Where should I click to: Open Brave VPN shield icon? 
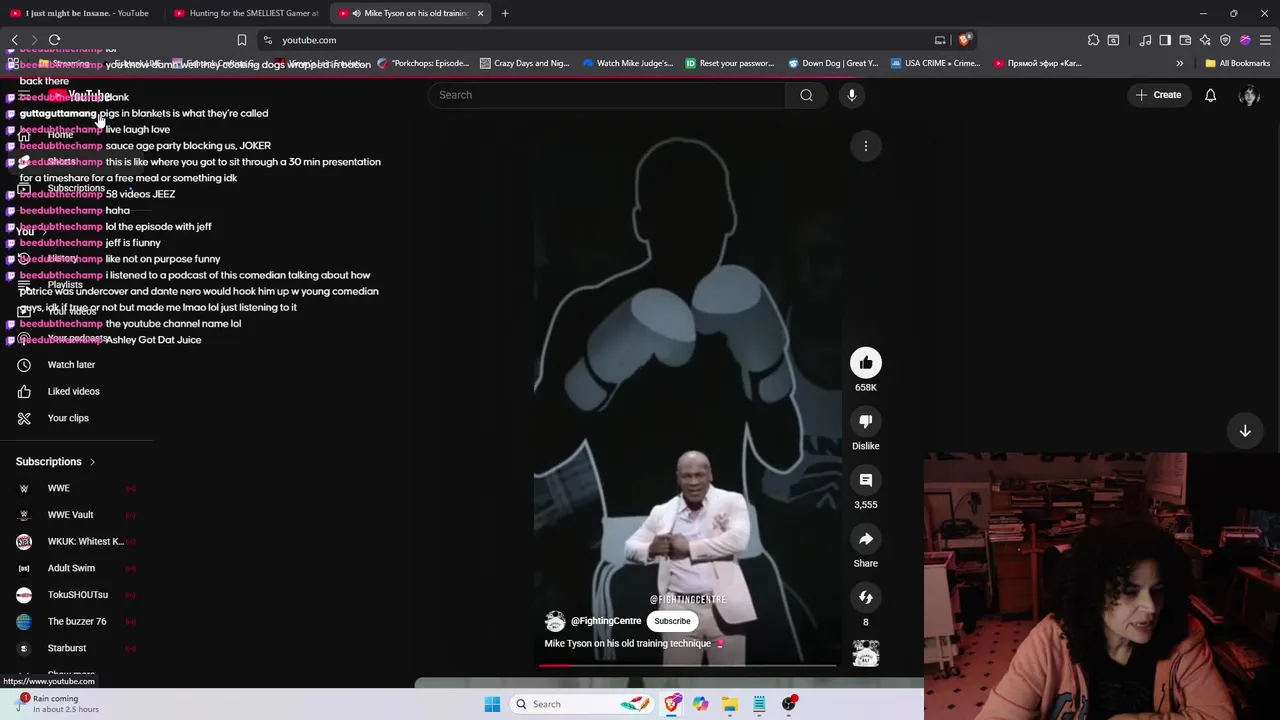(1225, 40)
